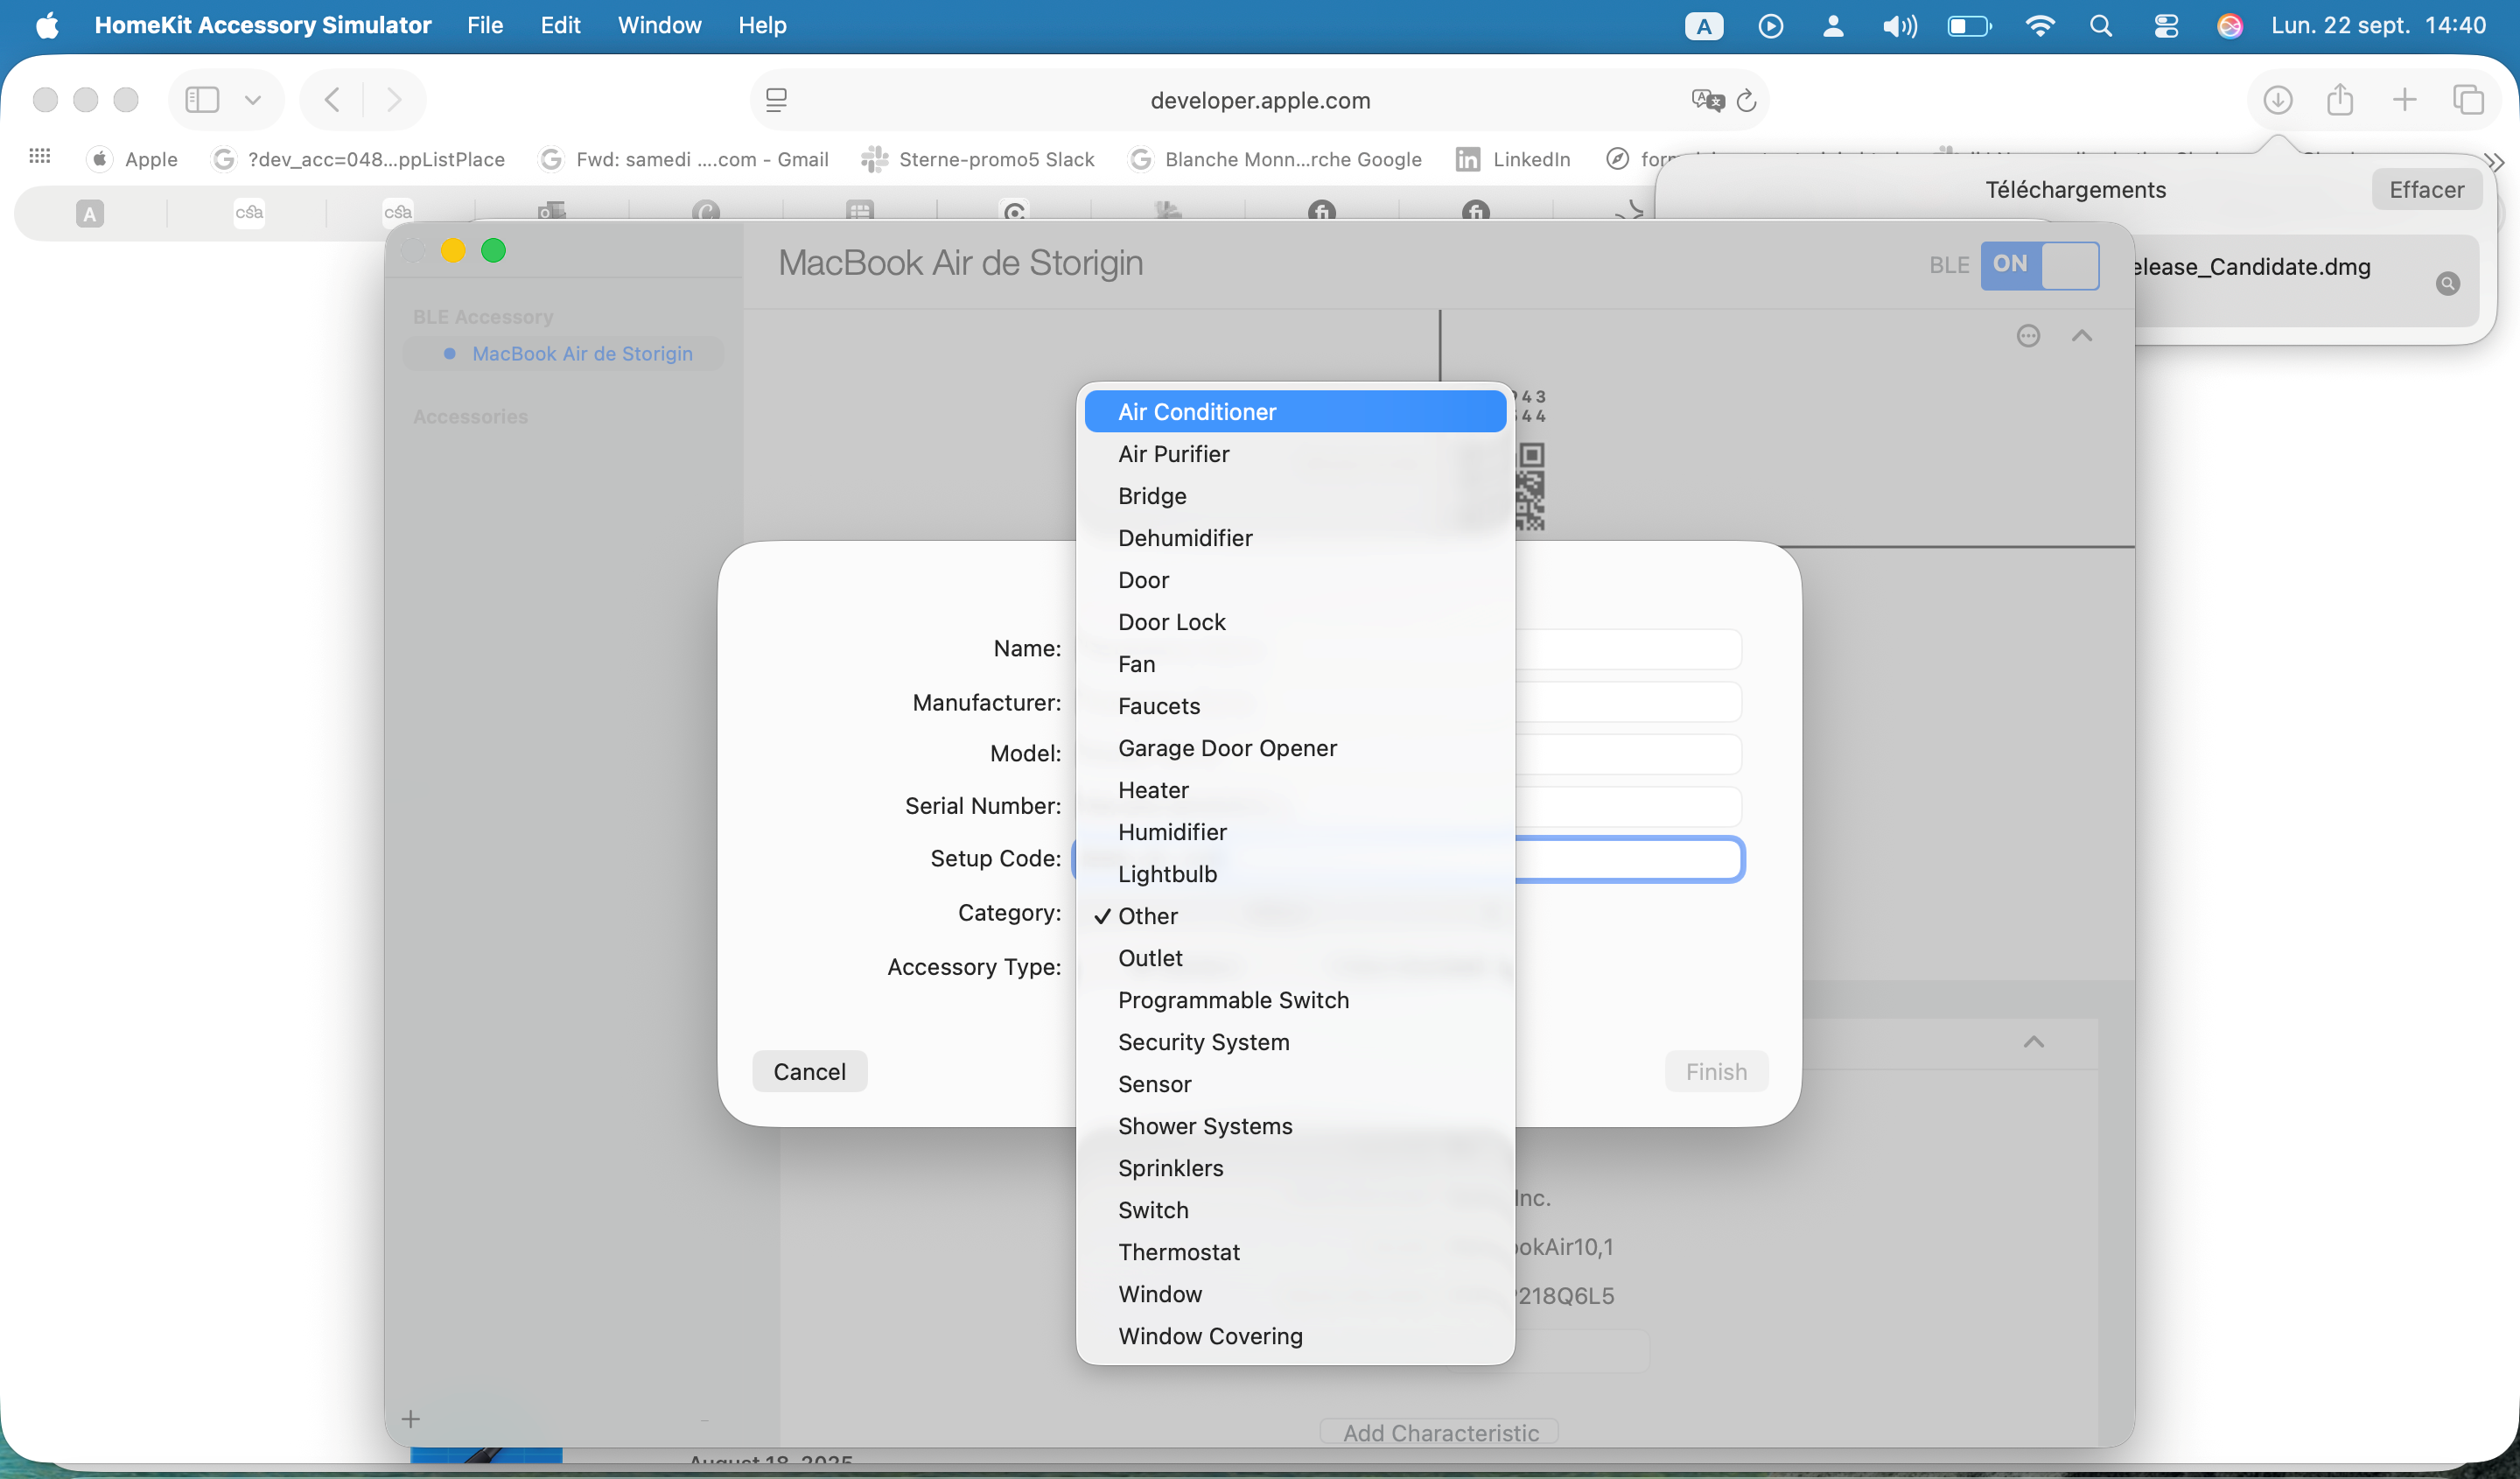Open the Window menu

point(660,25)
